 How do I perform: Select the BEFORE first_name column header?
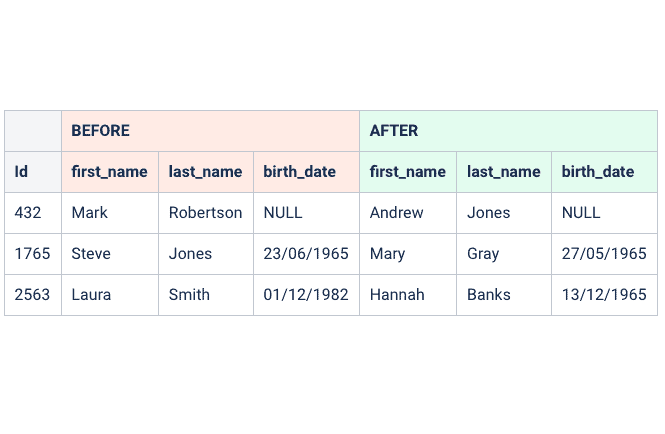click(x=110, y=172)
